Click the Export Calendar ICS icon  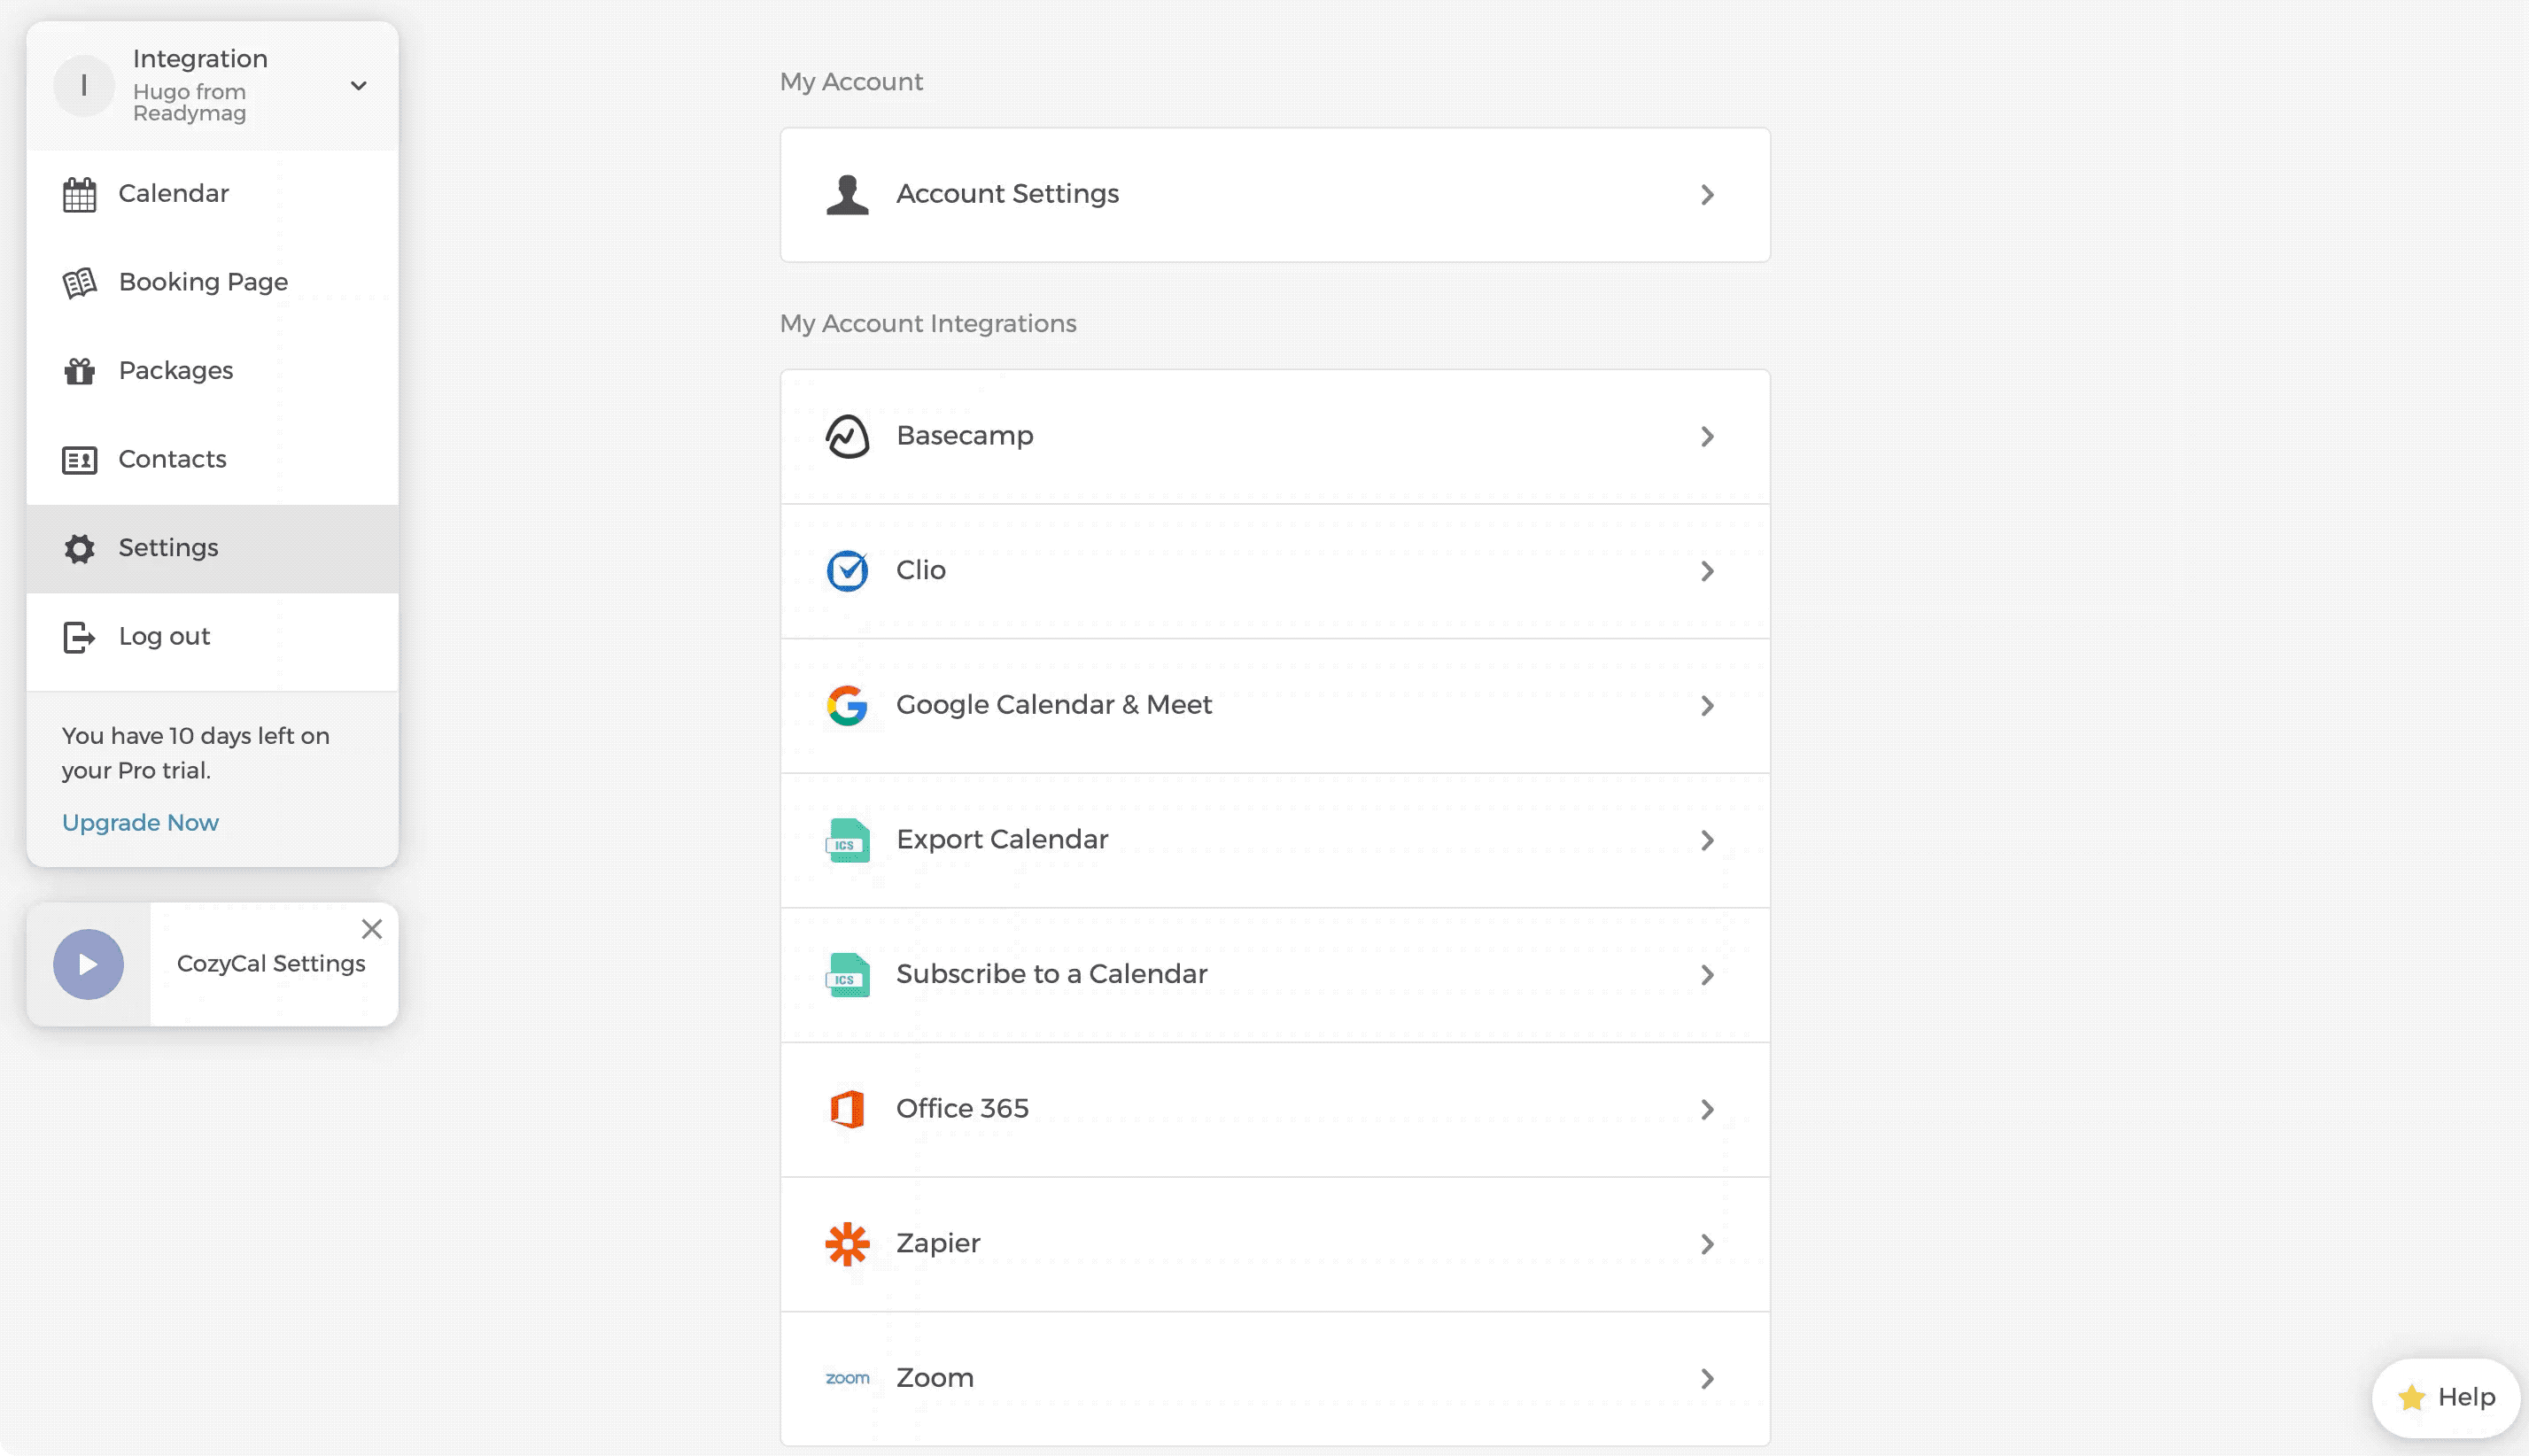tap(847, 840)
